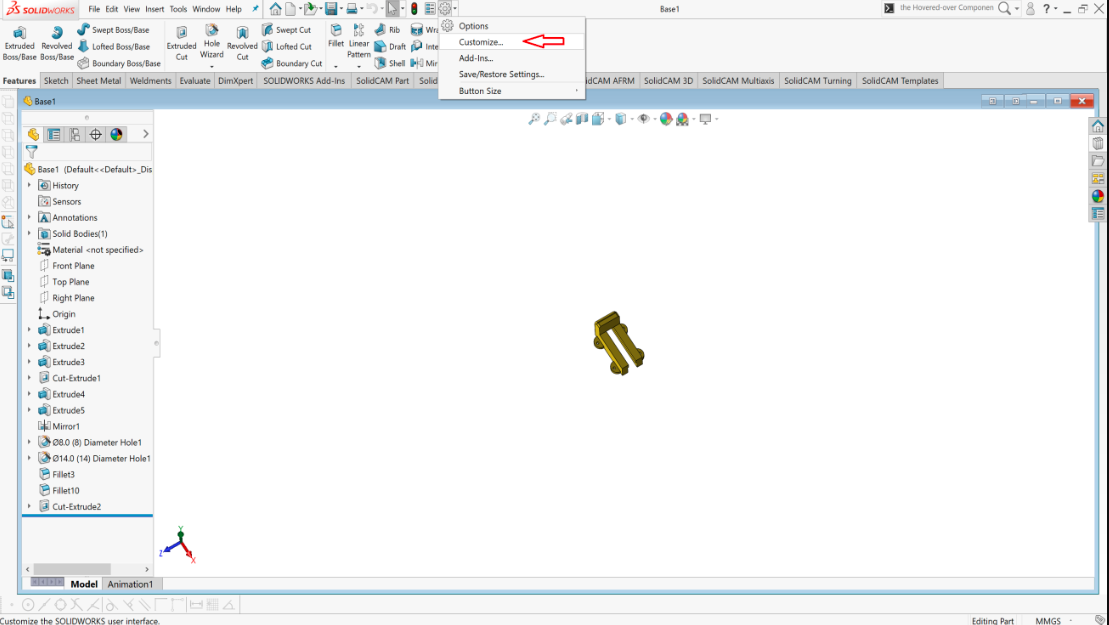The image size is (1109, 625).
Task: Select the Shell tool
Action: tap(390, 63)
